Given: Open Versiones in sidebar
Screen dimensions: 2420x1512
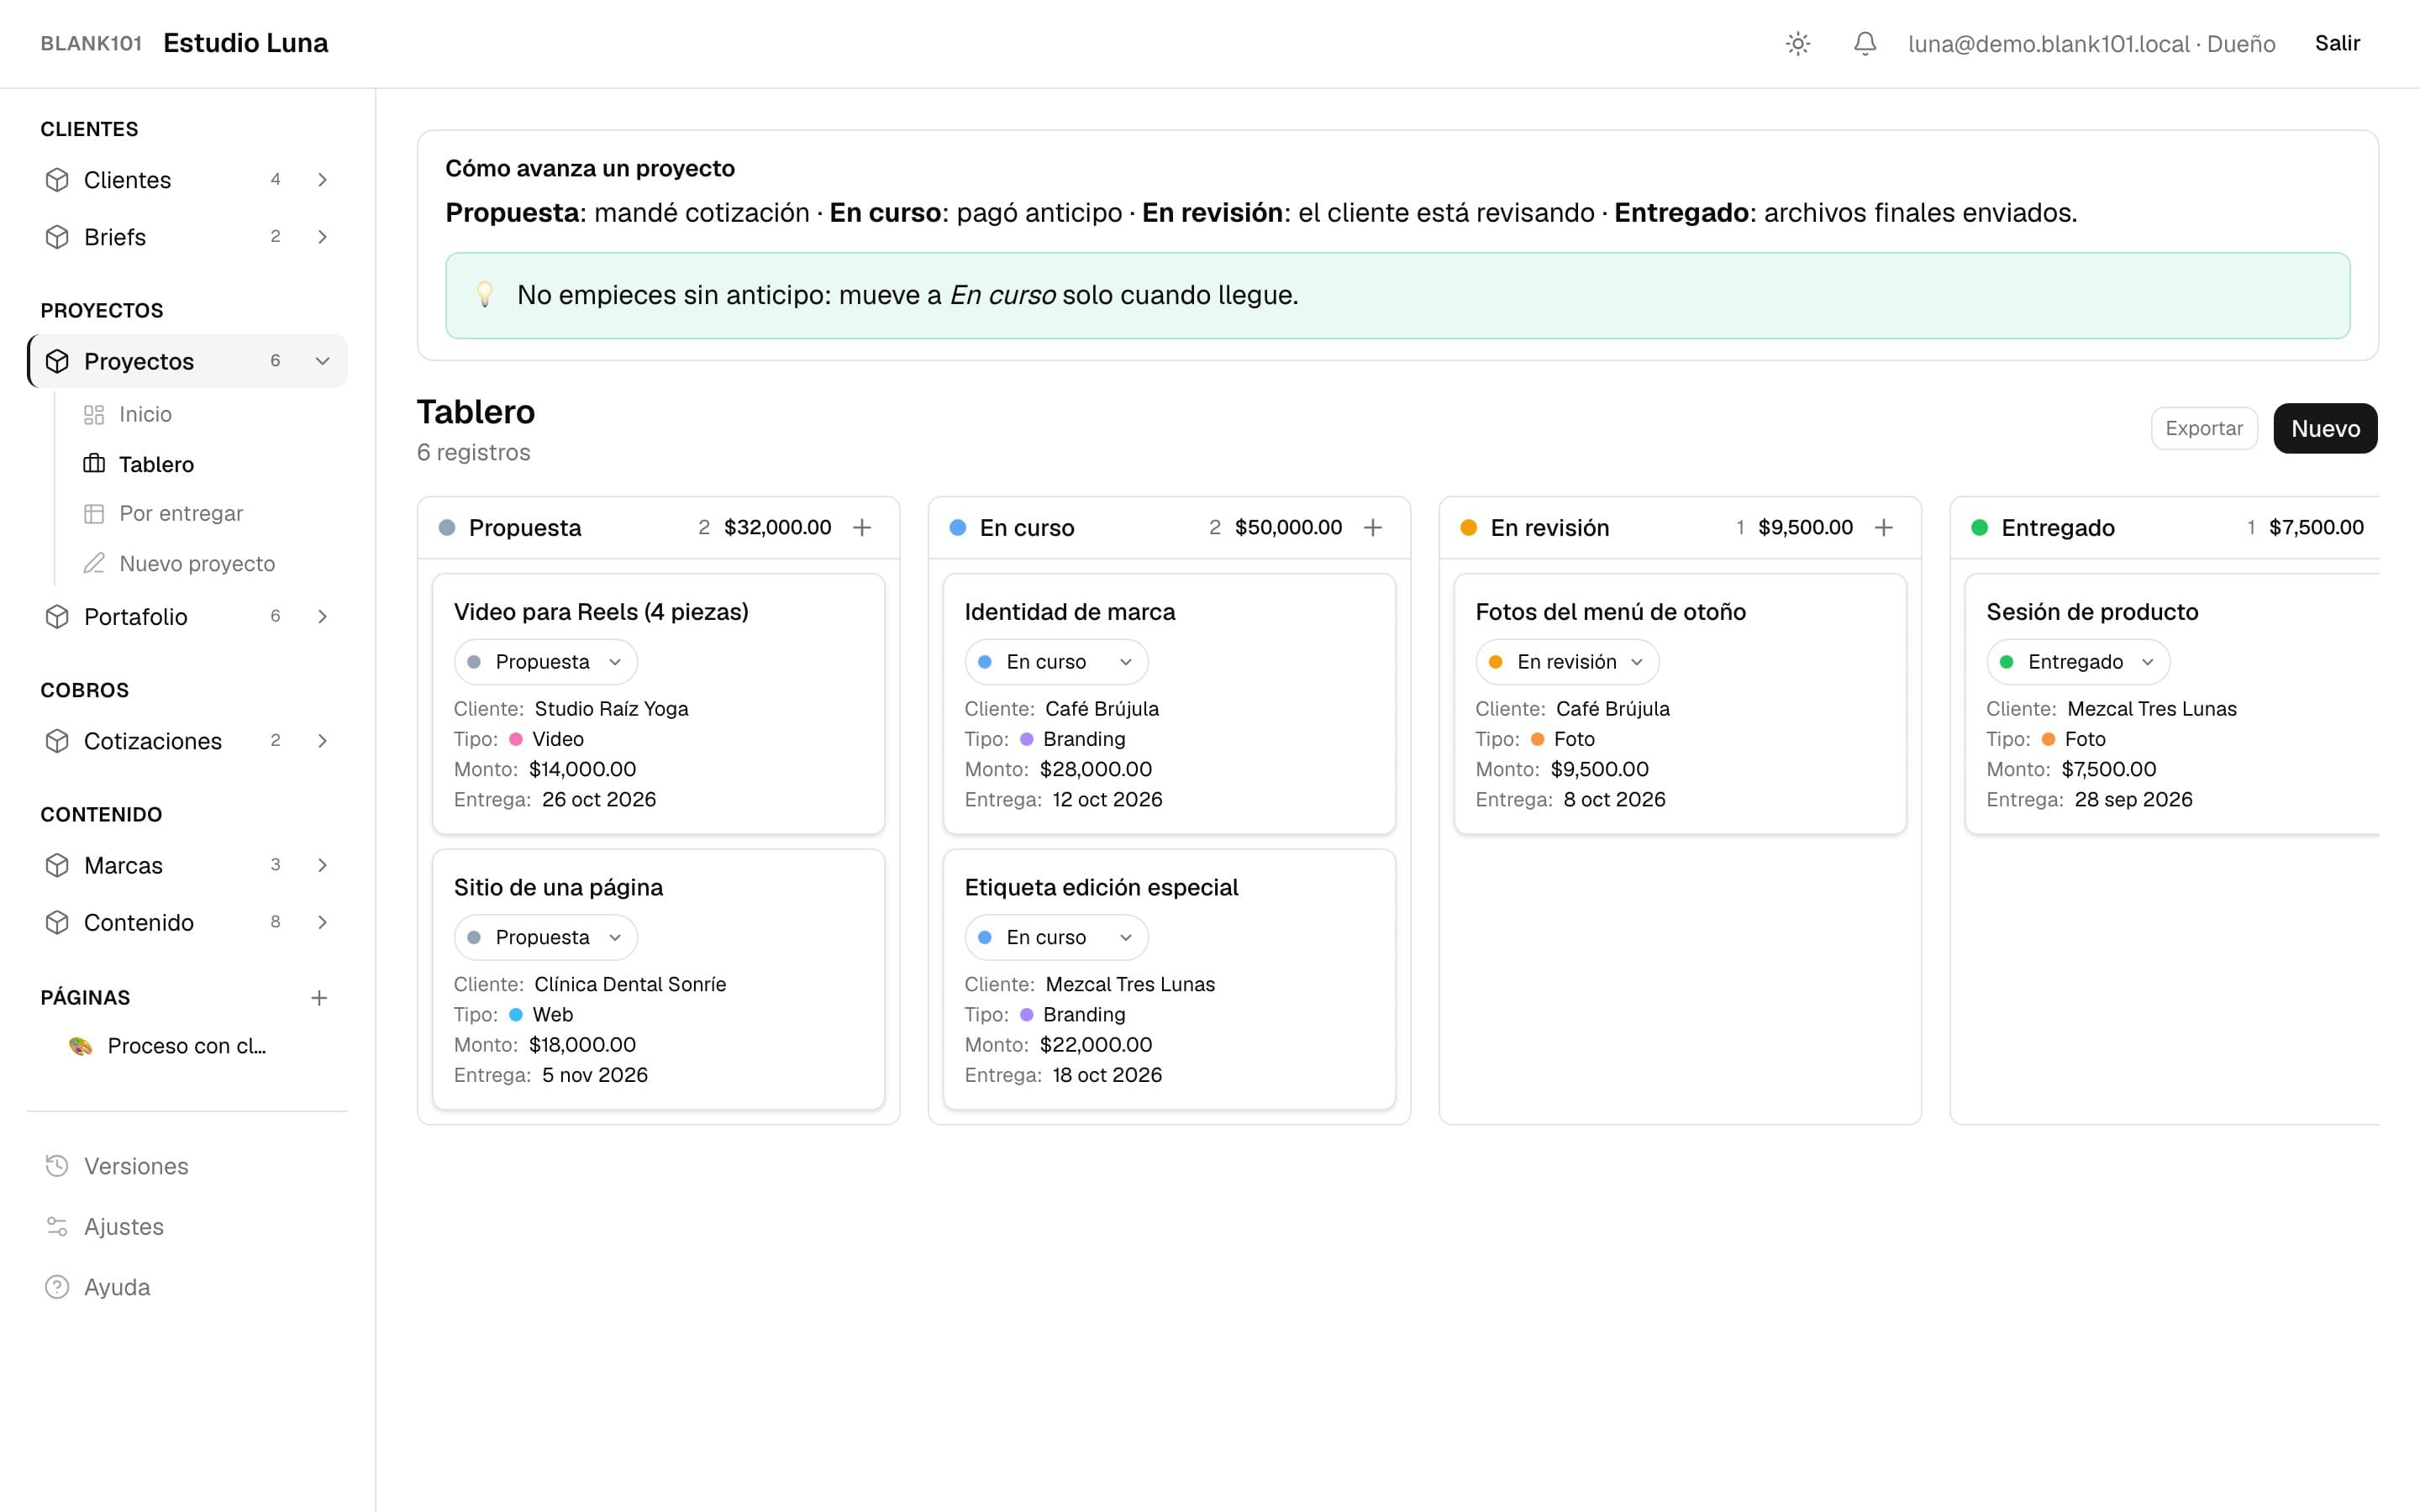Looking at the screenshot, I should [136, 1166].
